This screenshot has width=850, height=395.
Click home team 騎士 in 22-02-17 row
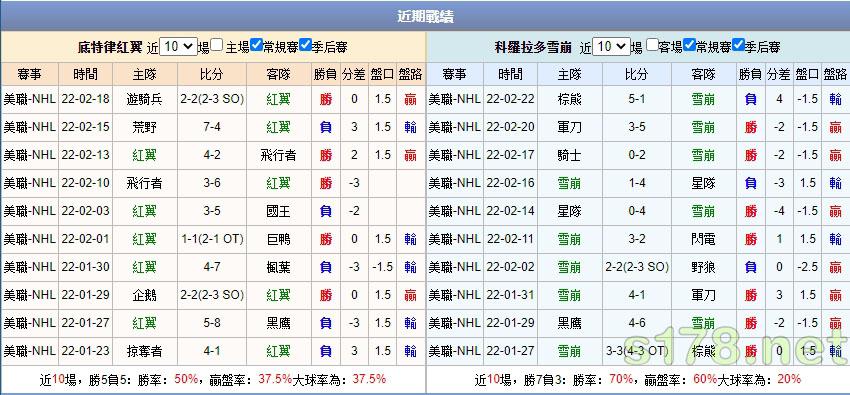coord(569,156)
